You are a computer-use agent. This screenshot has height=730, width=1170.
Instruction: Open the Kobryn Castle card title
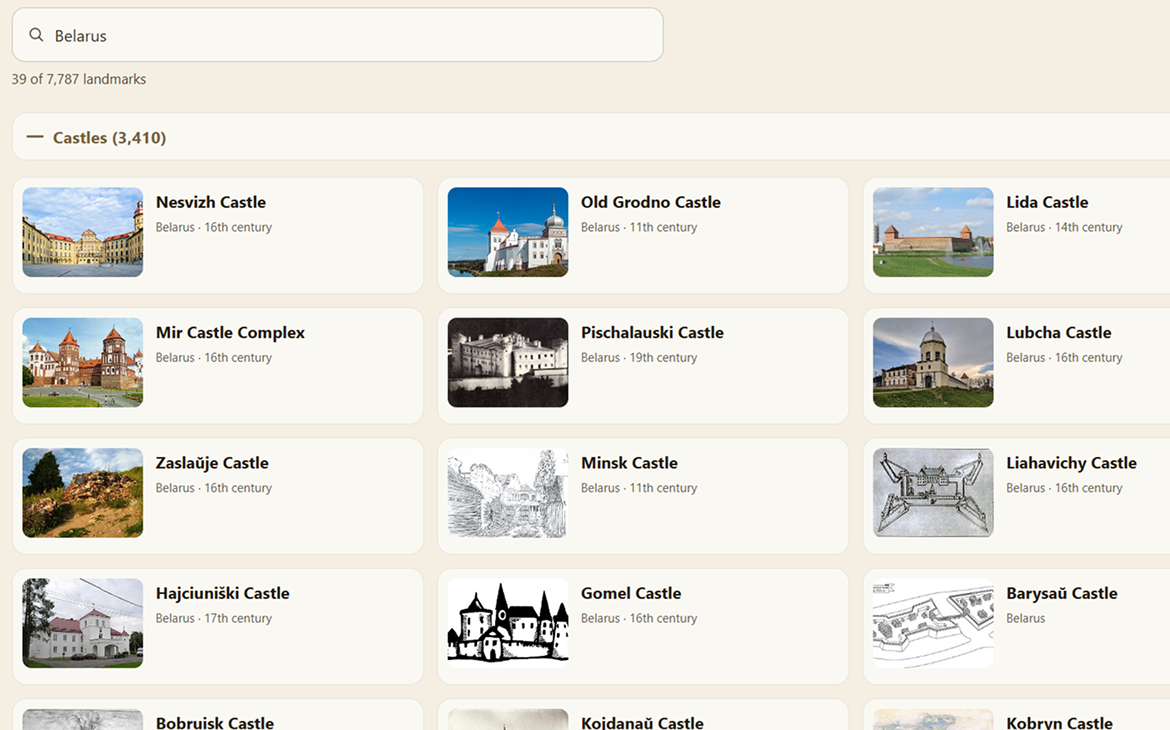tap(1059, 723)
